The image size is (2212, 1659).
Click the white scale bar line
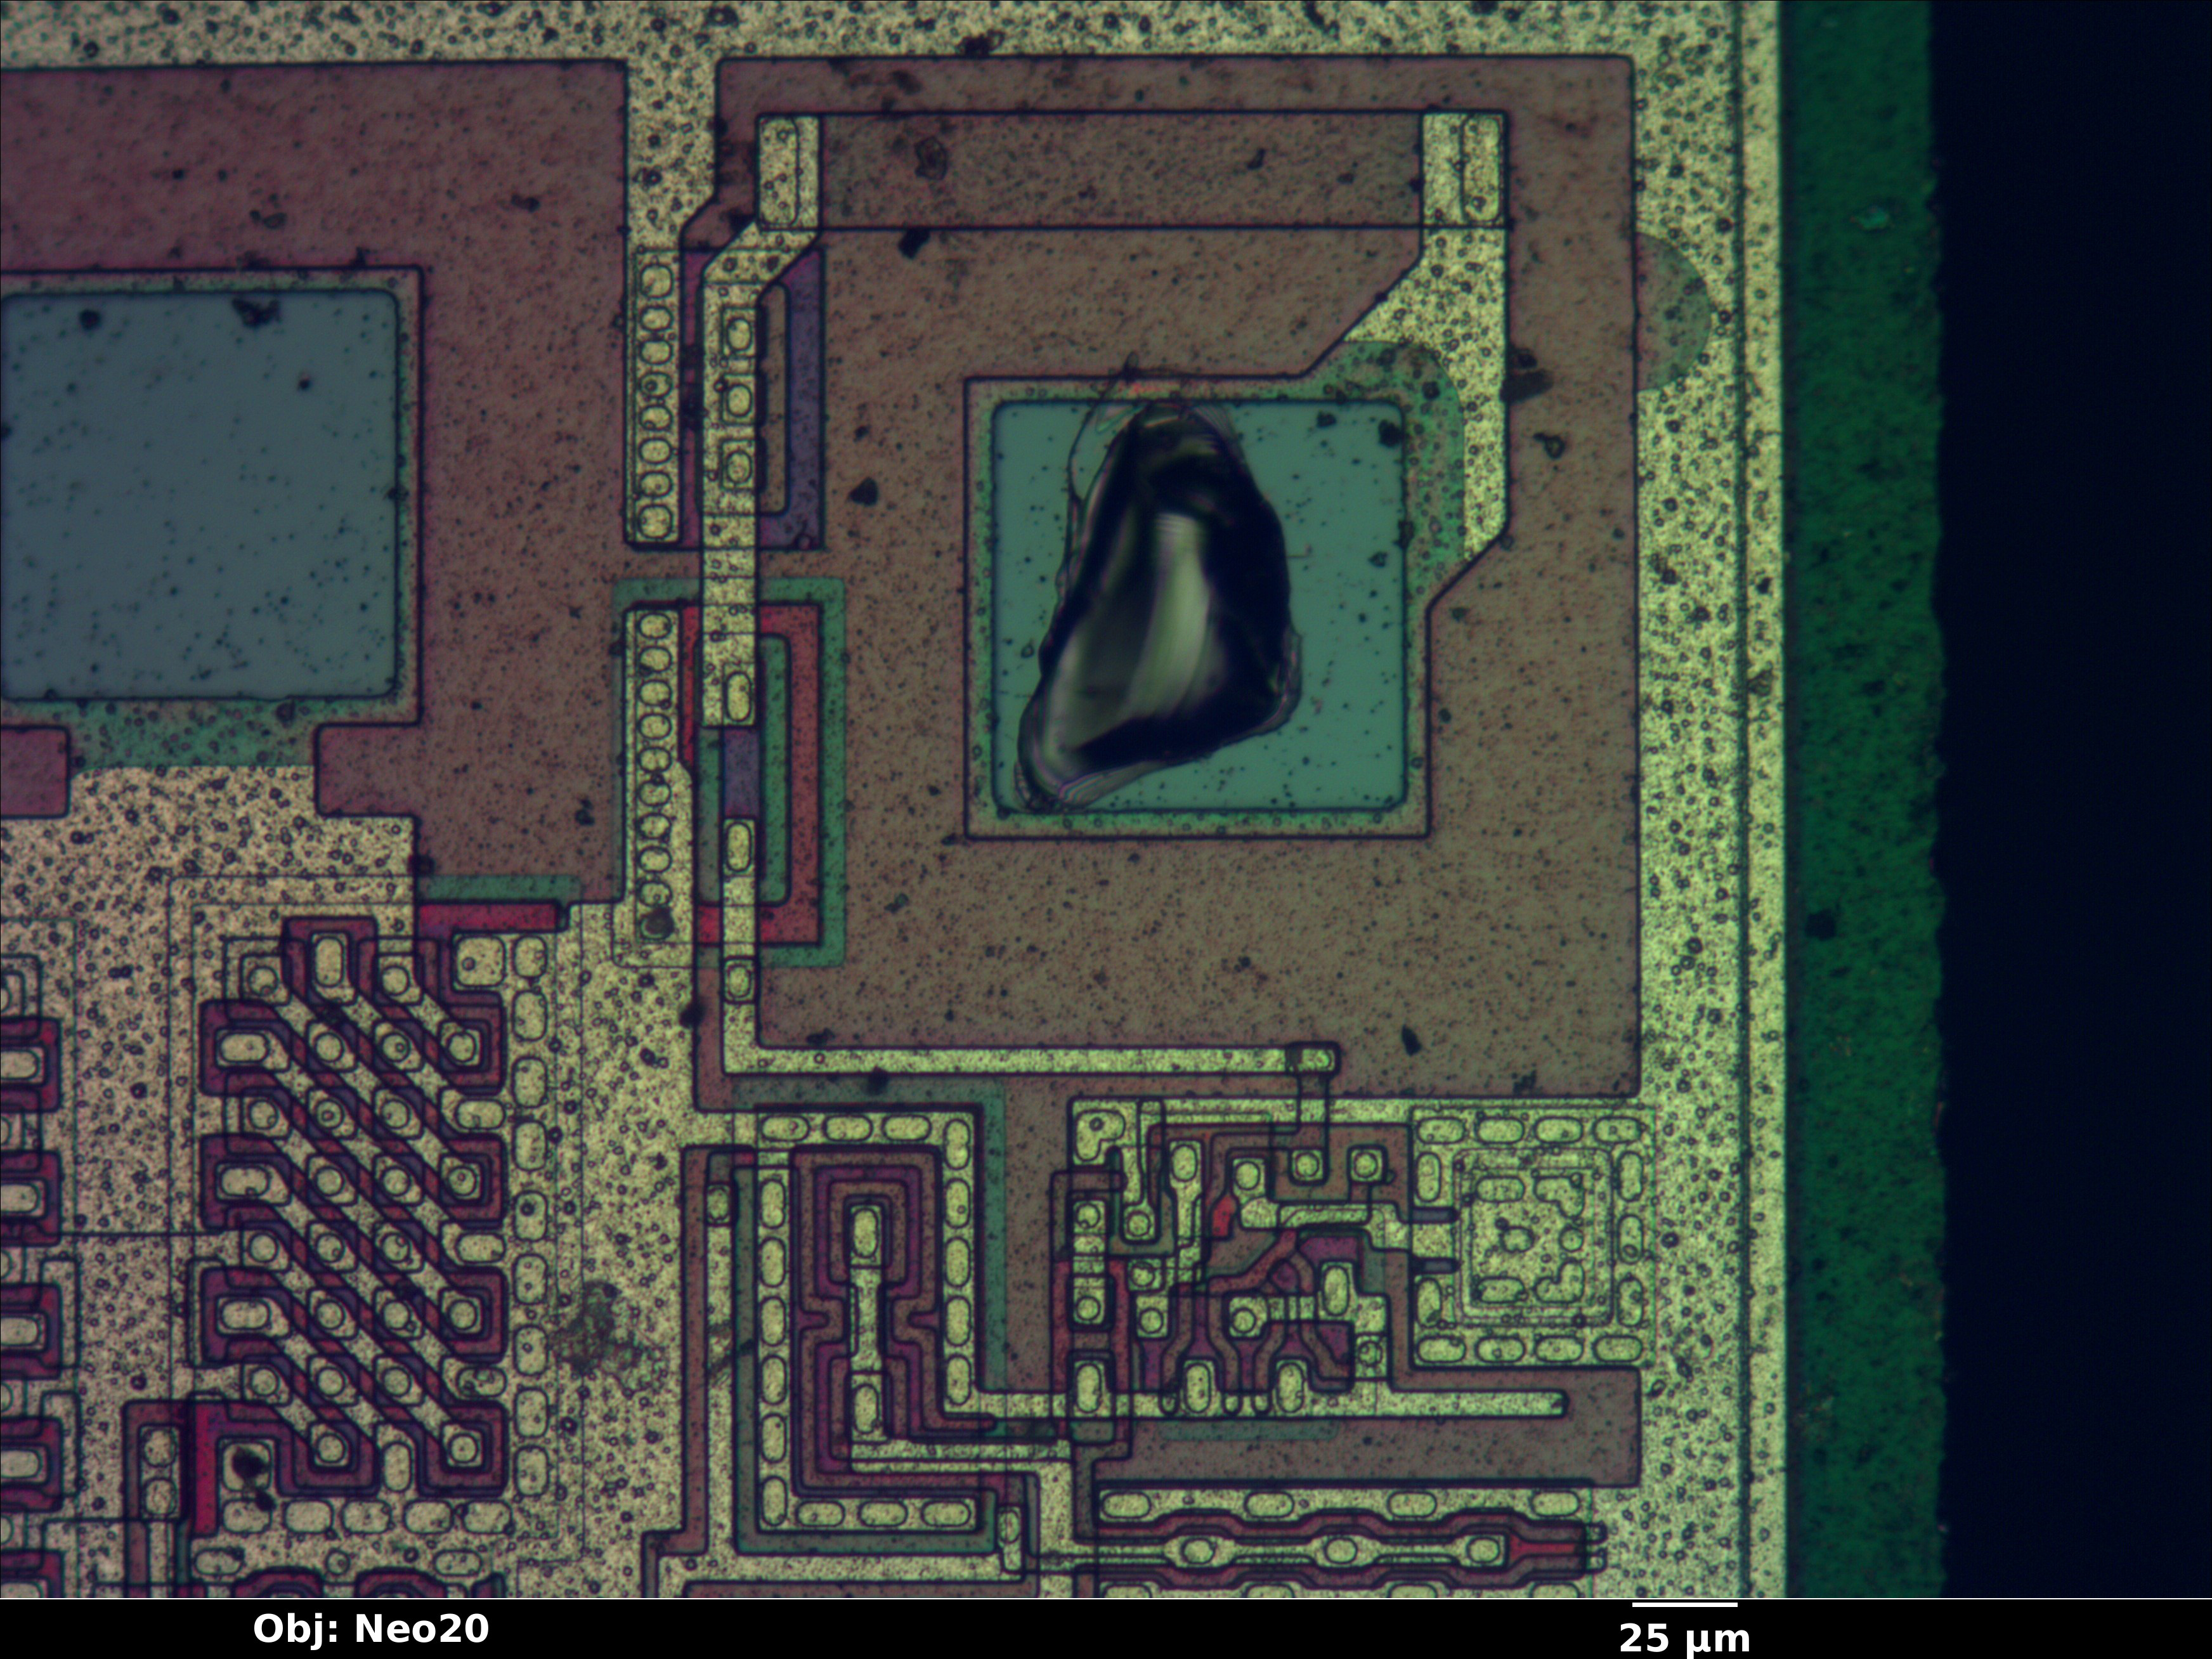pos(1685,1604)
